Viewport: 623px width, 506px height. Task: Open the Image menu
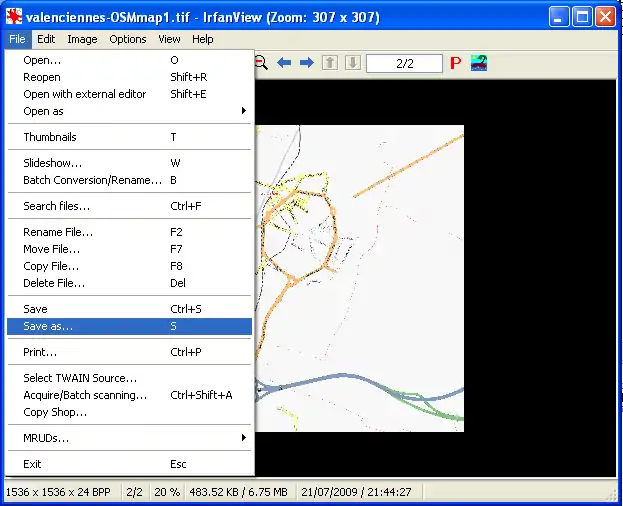coord(82,39)
